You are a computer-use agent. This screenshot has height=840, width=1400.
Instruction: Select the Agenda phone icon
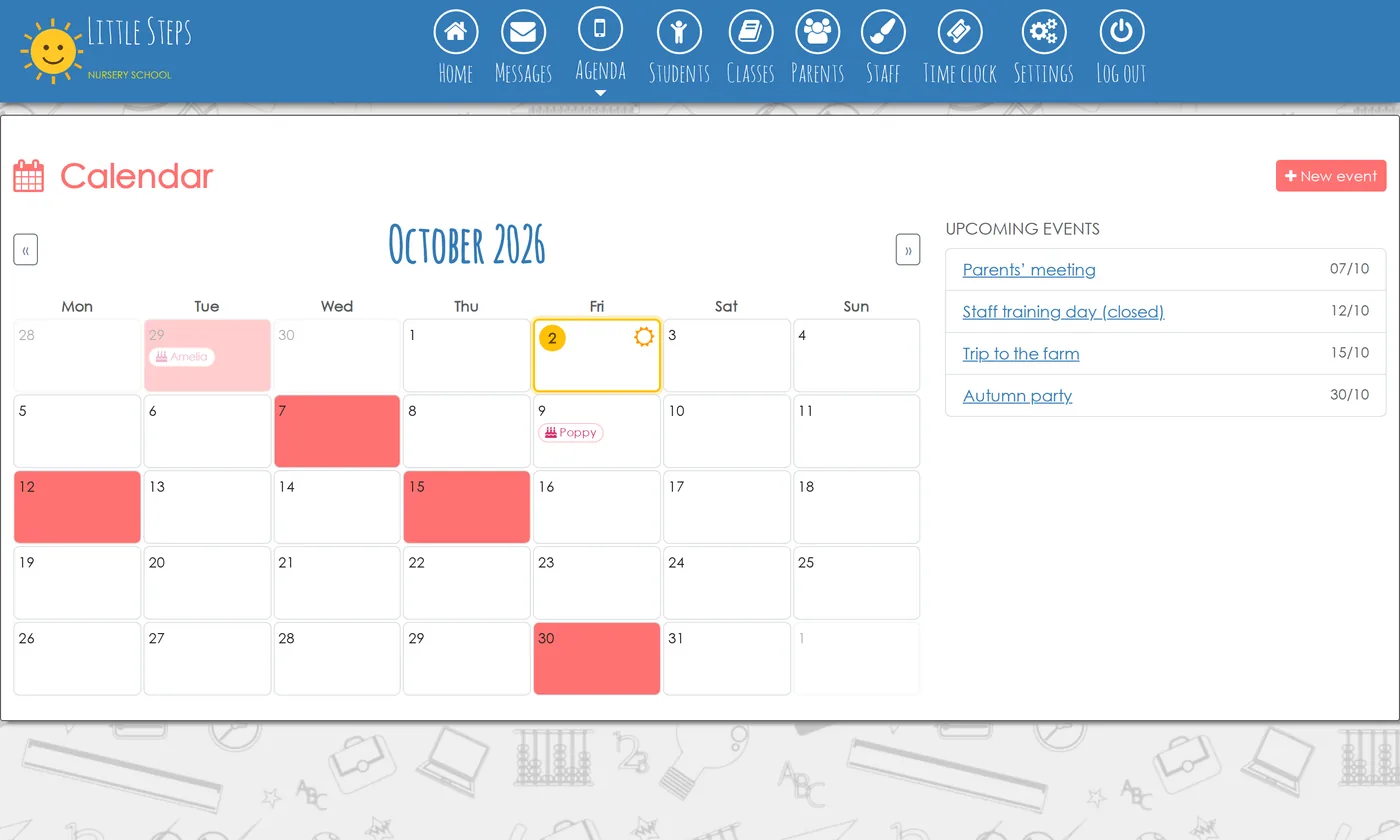(600, 28)
